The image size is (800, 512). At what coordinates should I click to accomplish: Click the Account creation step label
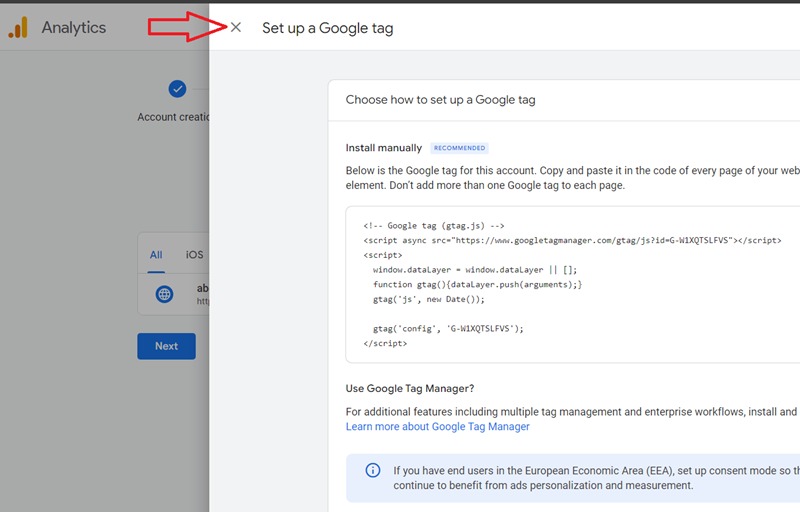tap(173, 117)
